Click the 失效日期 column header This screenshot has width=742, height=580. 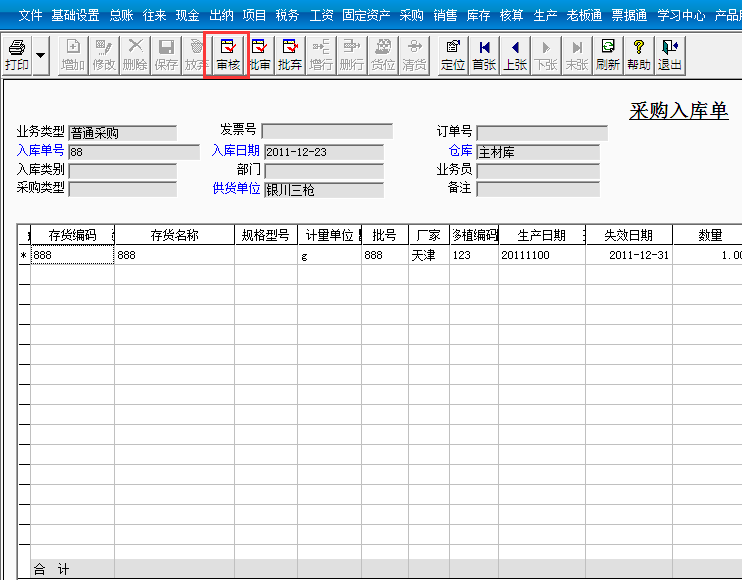(628, 235)
